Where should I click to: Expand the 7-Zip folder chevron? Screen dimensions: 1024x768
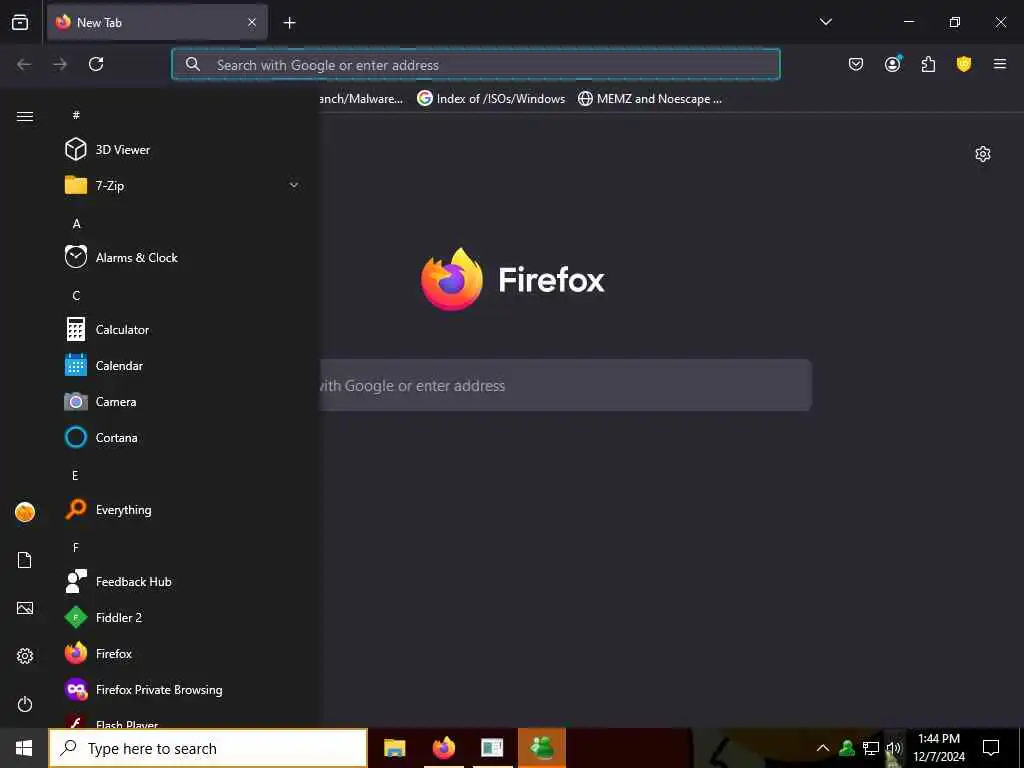pyautogui.click(x=294, y=185)
